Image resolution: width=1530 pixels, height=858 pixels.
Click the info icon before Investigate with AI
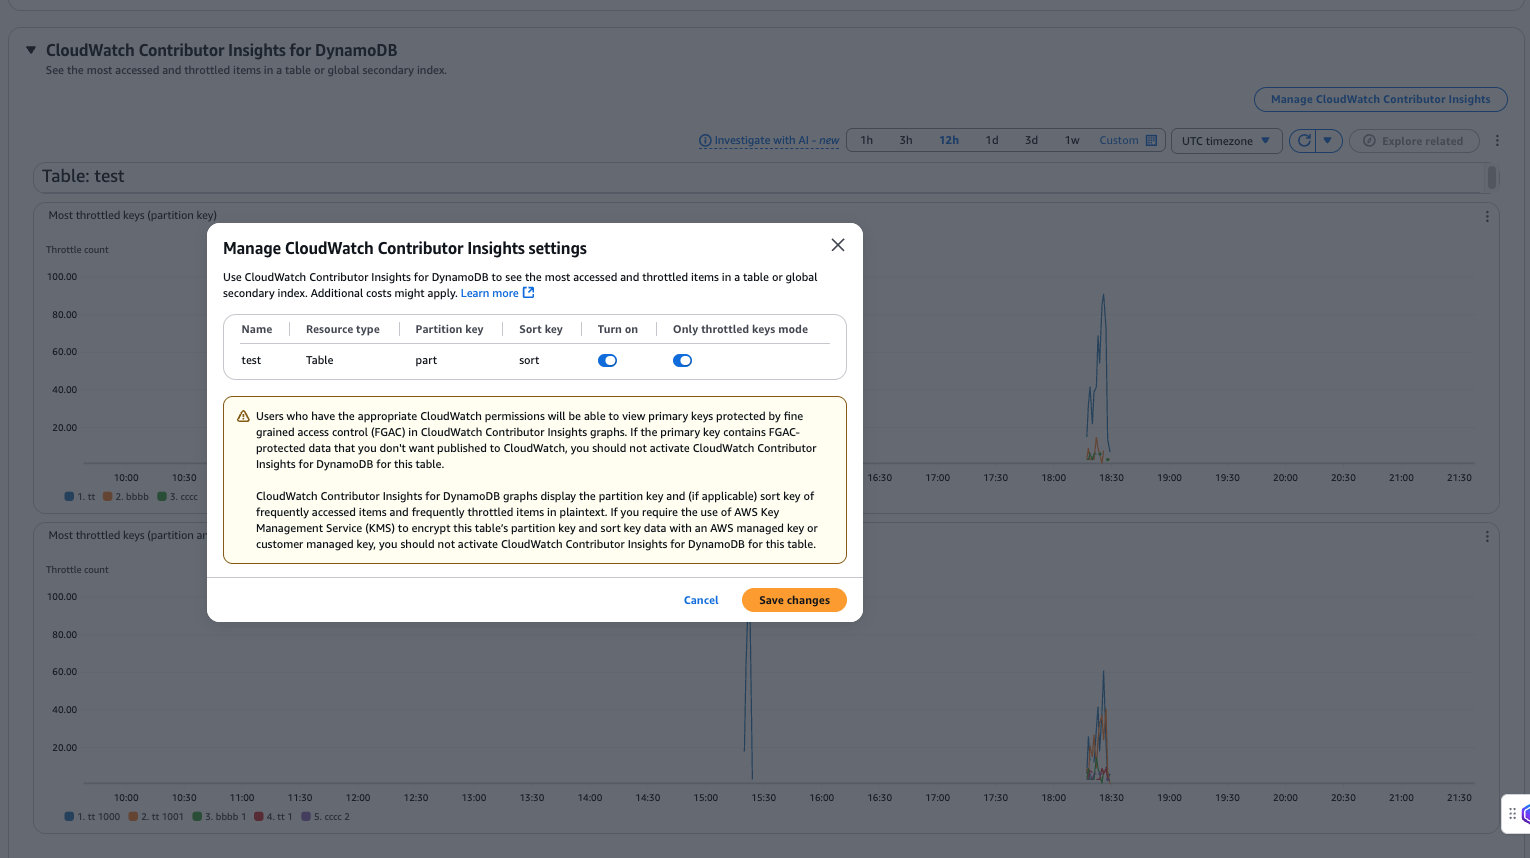coord(705,140)
